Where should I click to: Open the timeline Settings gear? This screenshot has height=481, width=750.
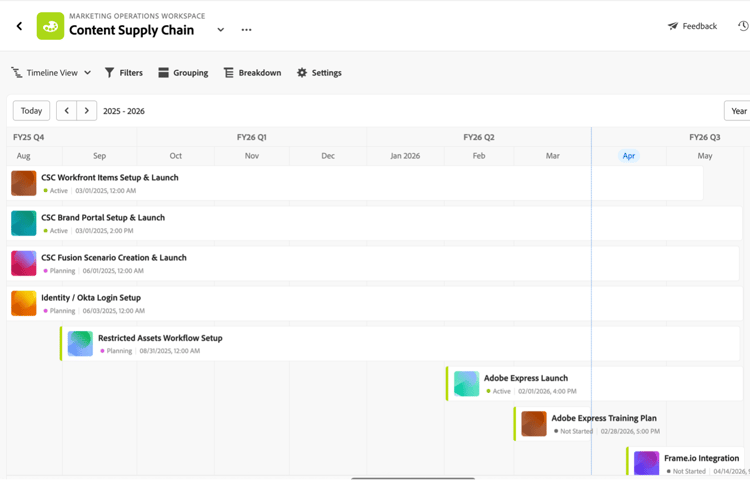[319, 73]
